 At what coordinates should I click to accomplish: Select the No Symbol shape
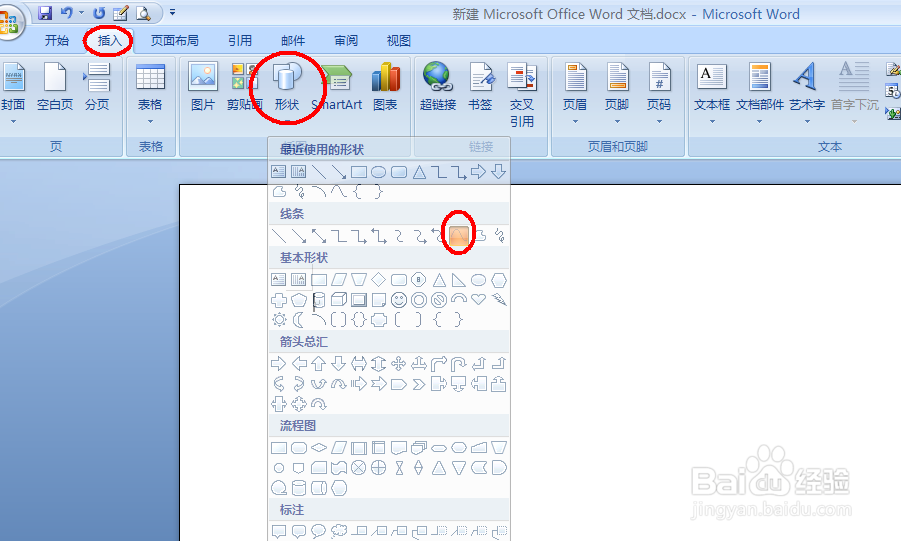pyautogui.click(x=438, y=300)
